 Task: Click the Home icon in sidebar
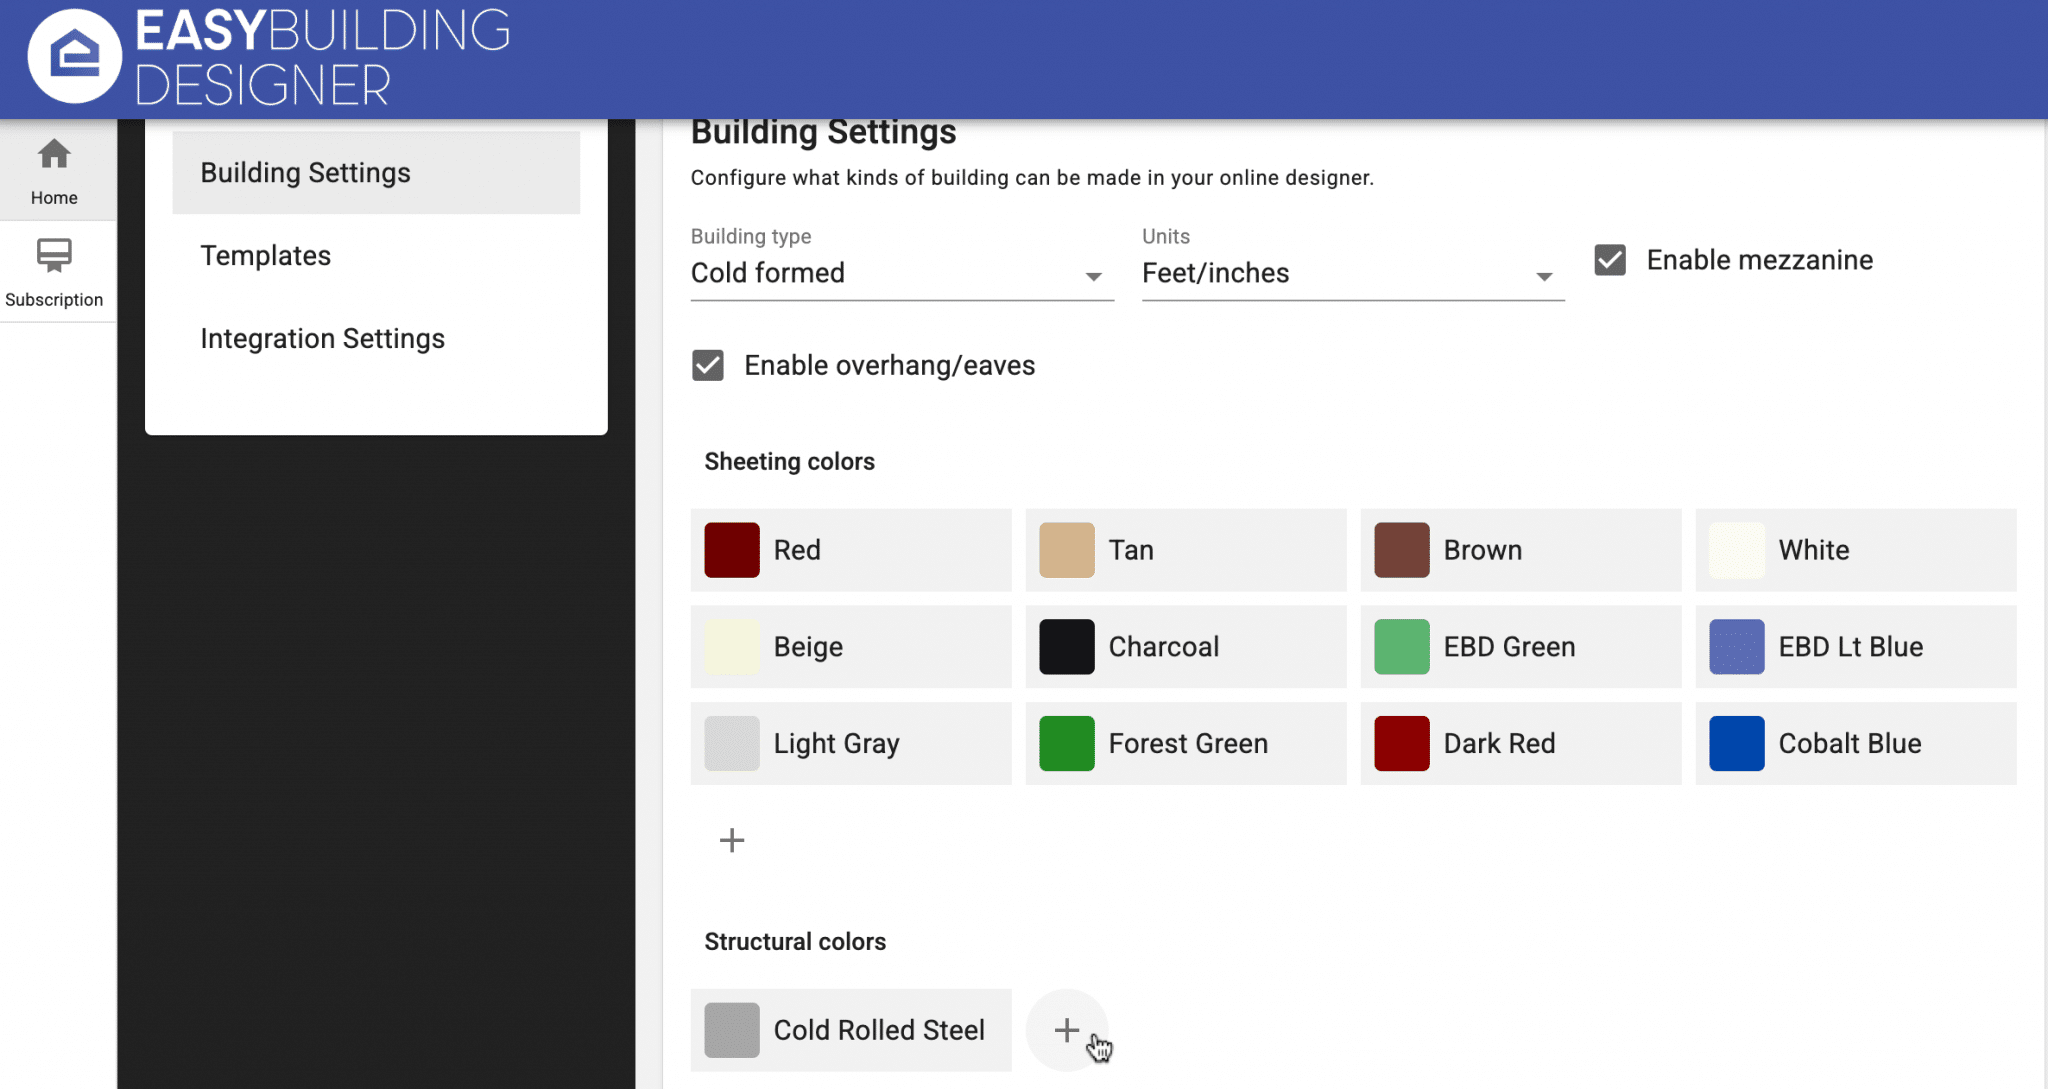[x=54, y=156]
